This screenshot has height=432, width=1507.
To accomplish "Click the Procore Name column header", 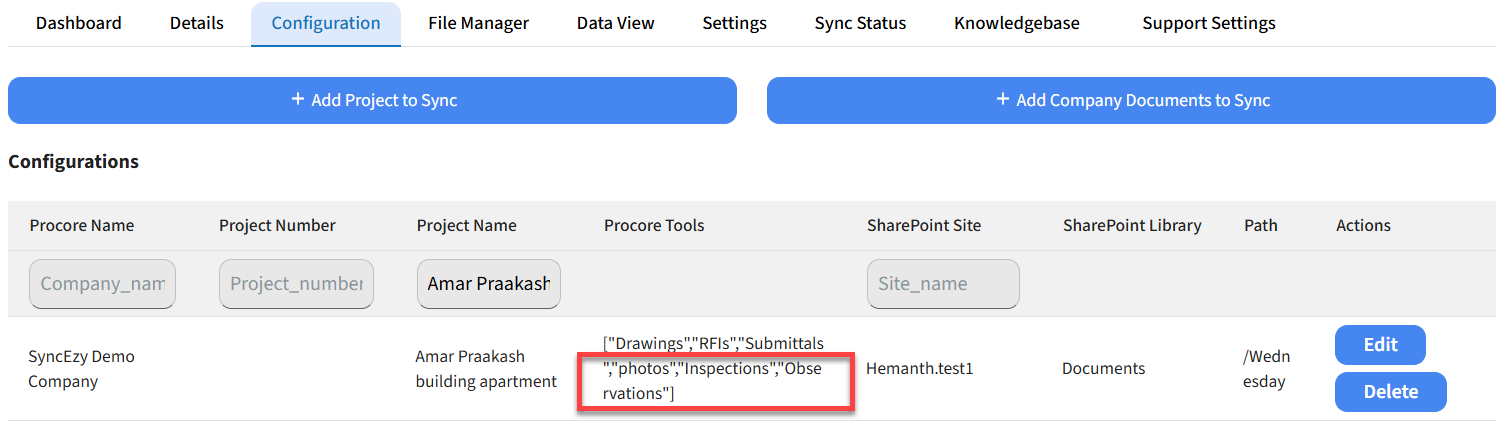I will 82,226.
